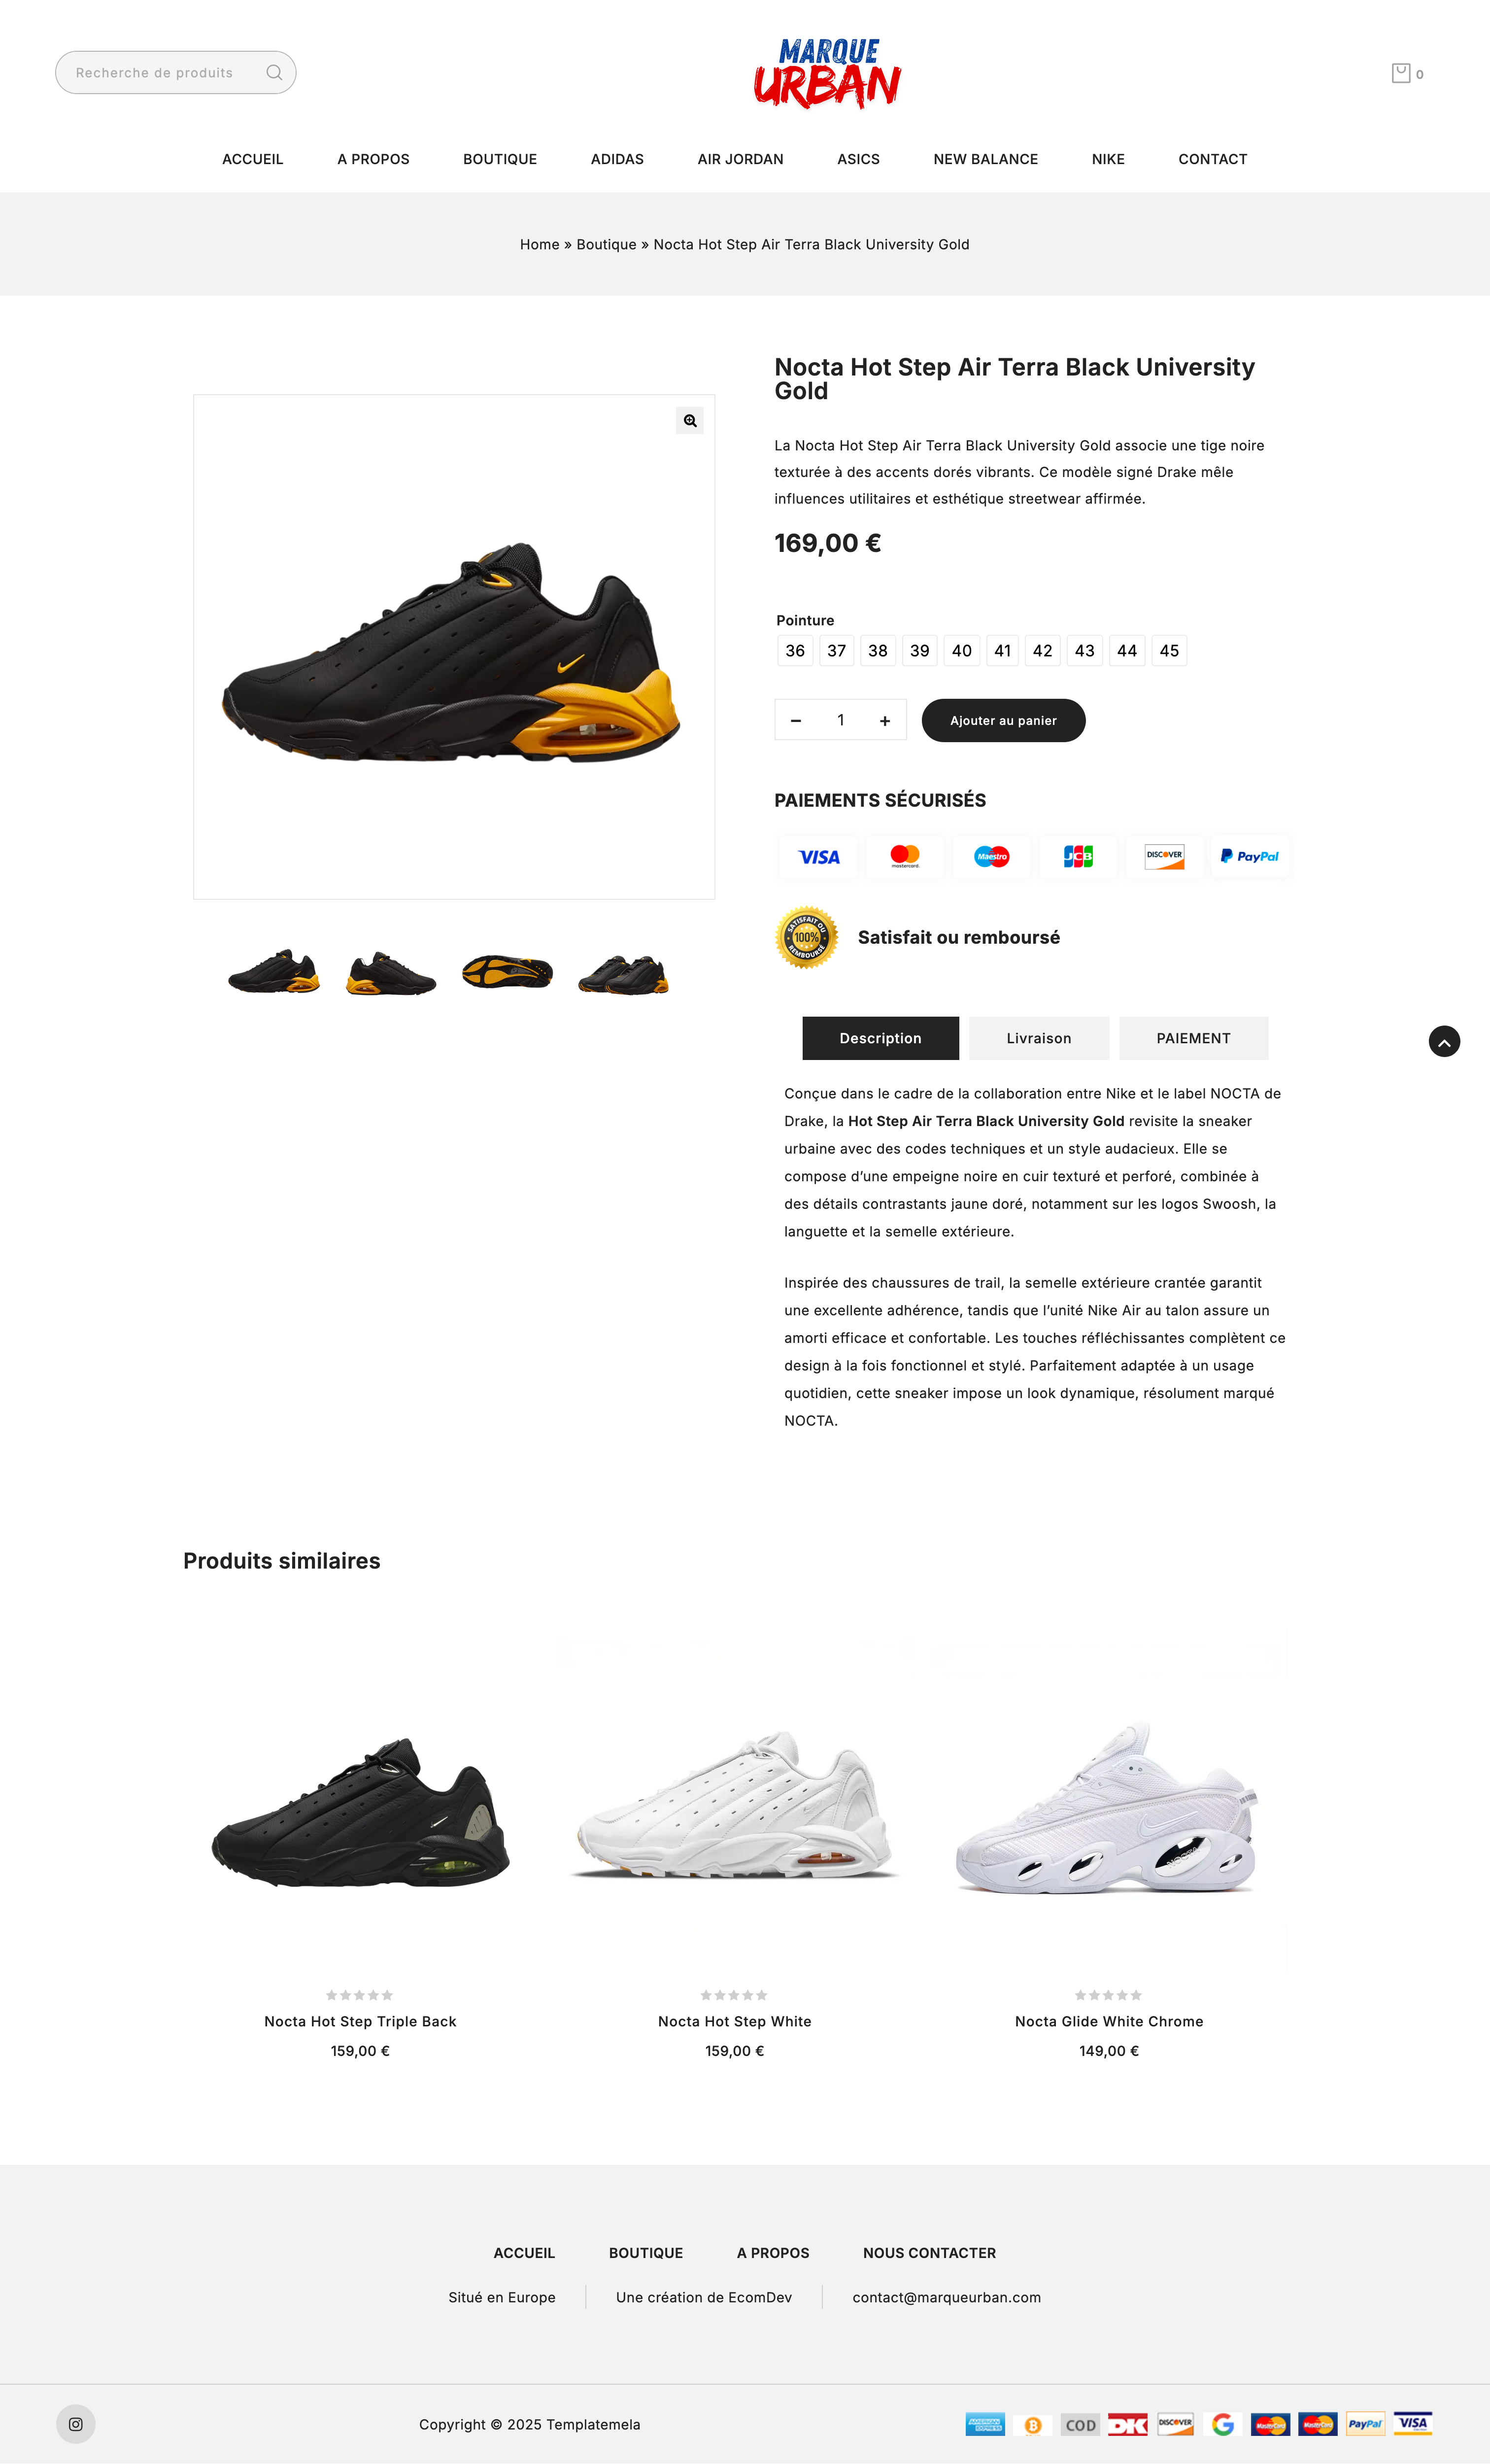Open the Nocta Glide White Chrome product
This screenshot has width=1490, height=2464.
pyautogui.click(x=1109, y=2021)
